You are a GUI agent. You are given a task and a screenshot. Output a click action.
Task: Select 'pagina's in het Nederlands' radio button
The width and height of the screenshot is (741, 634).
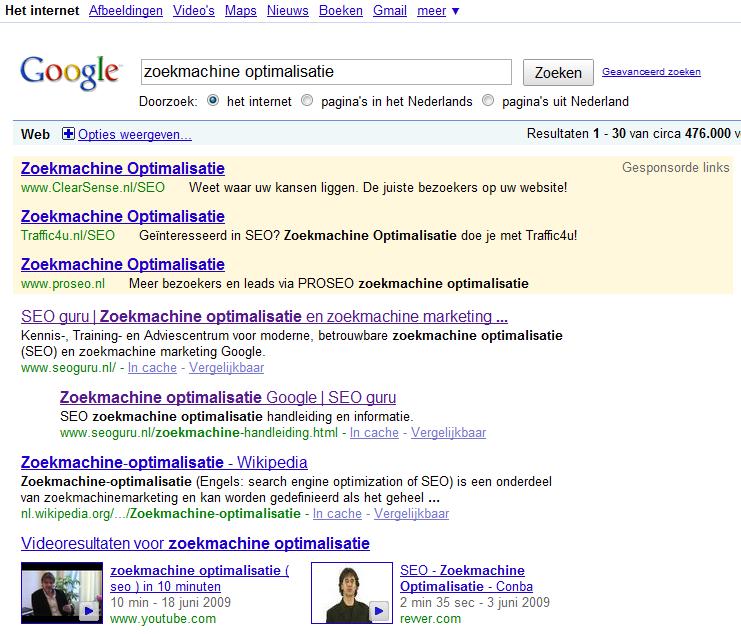[307, 100]
